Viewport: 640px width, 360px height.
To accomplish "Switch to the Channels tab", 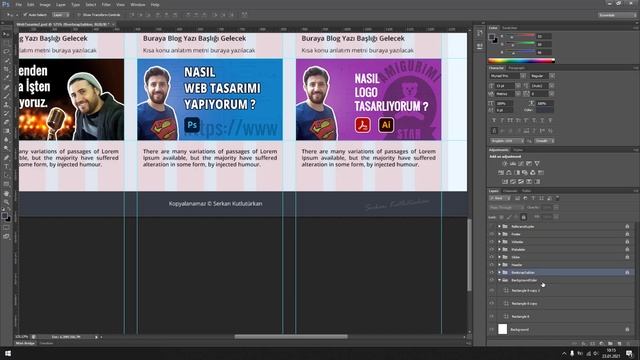I will point(510,191).
